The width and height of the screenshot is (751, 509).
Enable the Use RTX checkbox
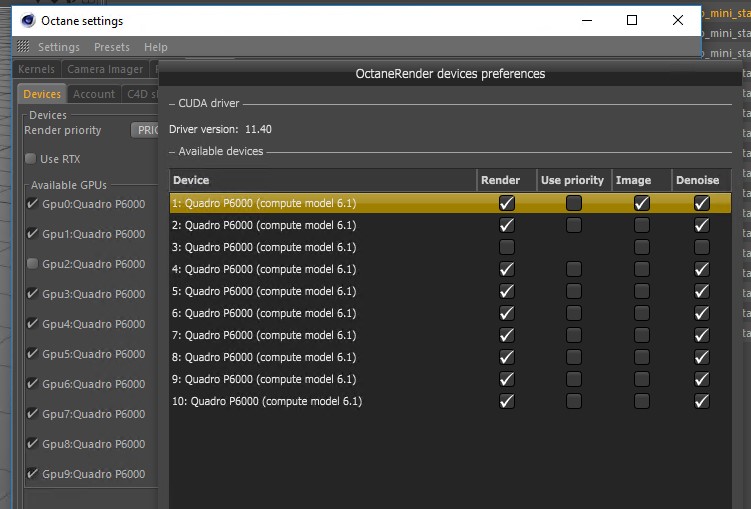31,158
